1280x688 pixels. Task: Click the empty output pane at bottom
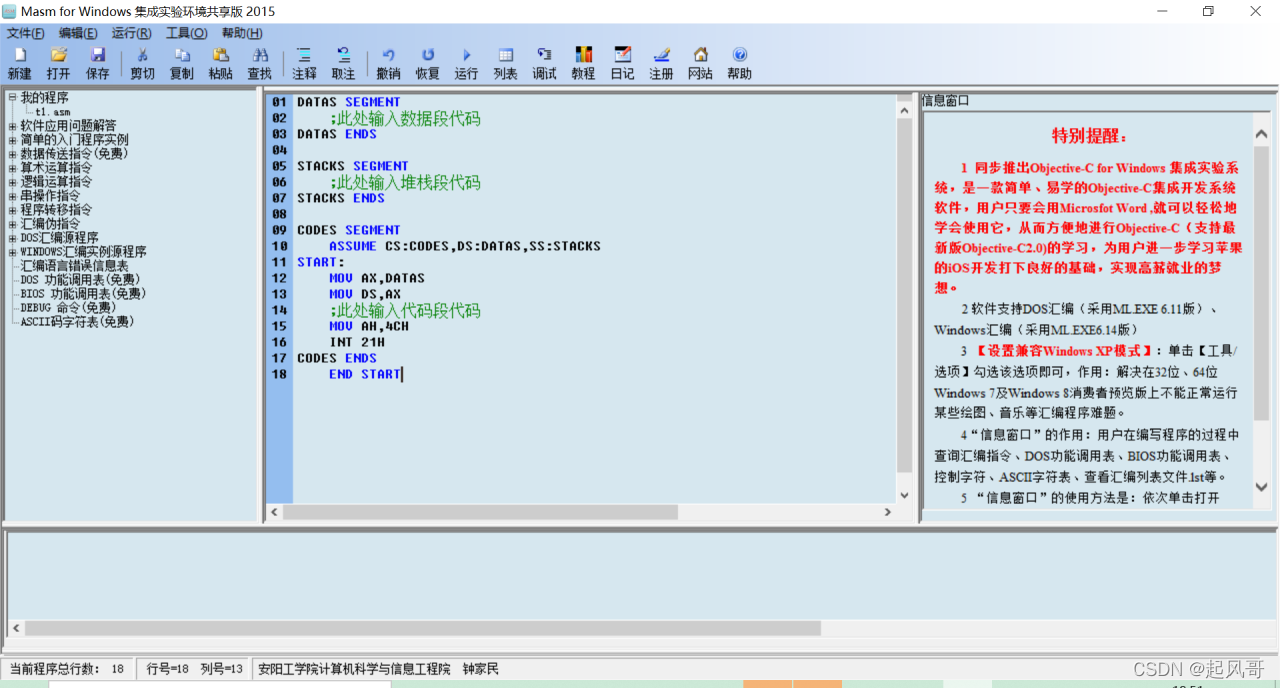(x=640, y=575)
